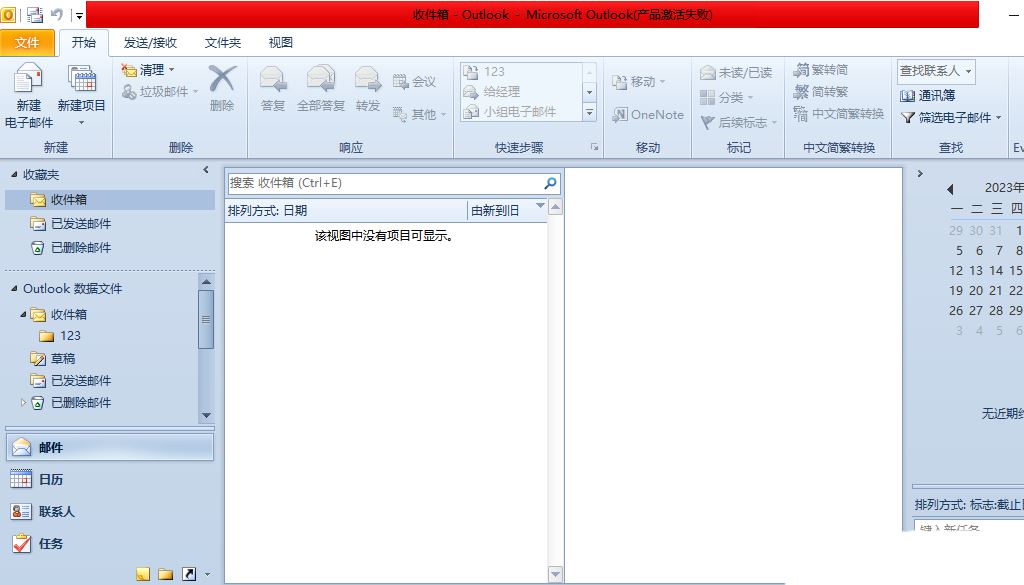The height and width of the screenshot is (585, 1024).
Task: Switch to the 视图 ribbon tab
Action: (280, 42)
